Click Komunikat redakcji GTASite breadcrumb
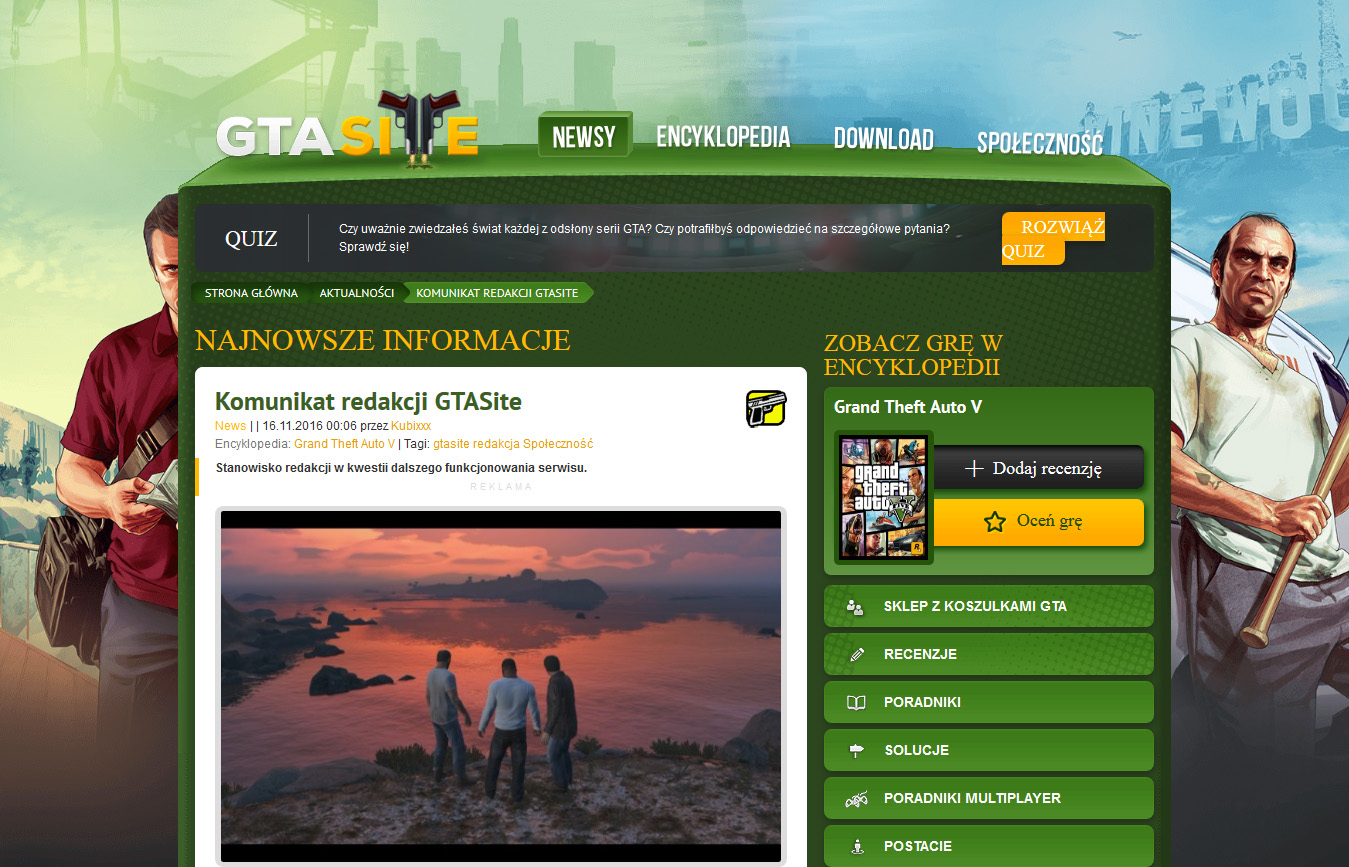 pyautogui.click(x=497, y=293)
